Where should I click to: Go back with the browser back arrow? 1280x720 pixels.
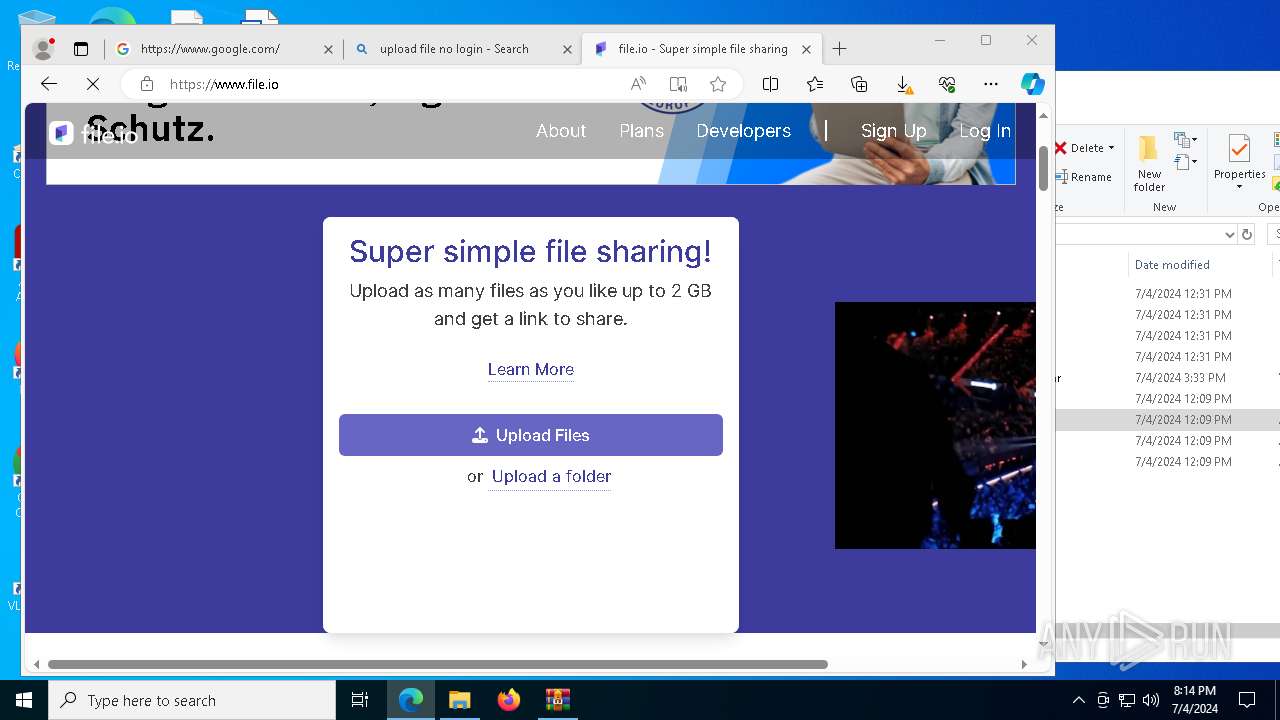(x=49, y=84)
